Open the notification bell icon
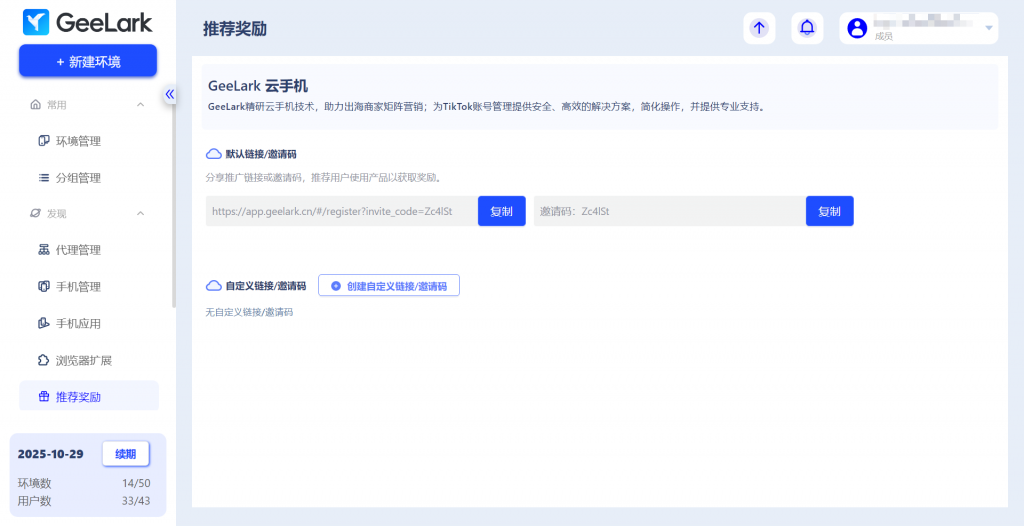 (807, 28)
